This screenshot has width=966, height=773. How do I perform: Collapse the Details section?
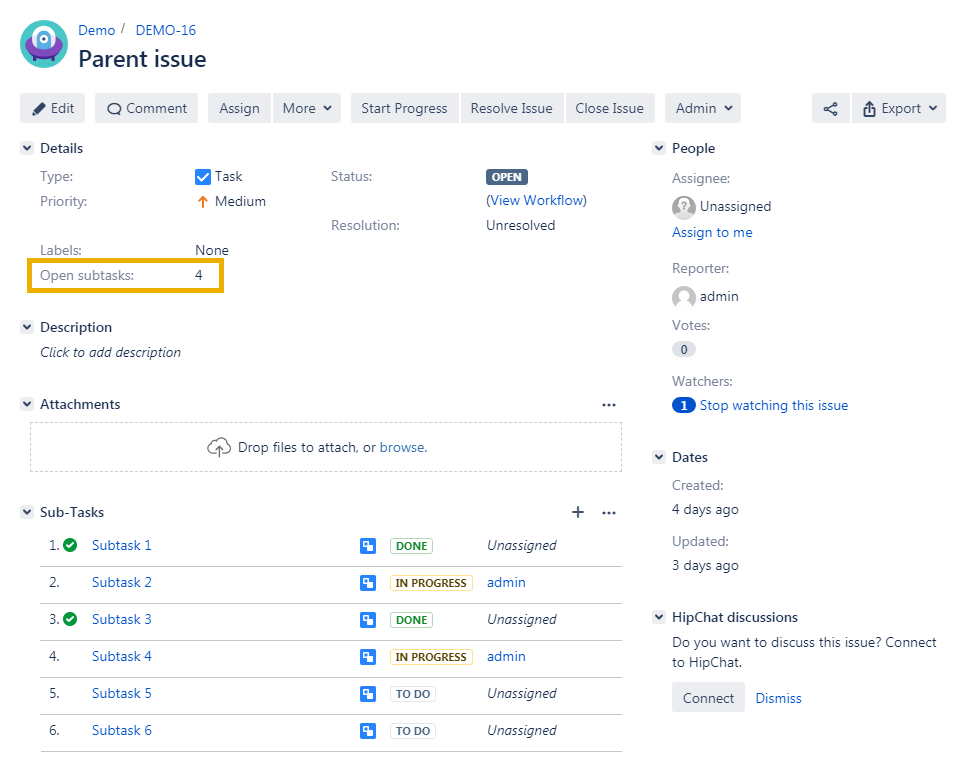[27, 148]
